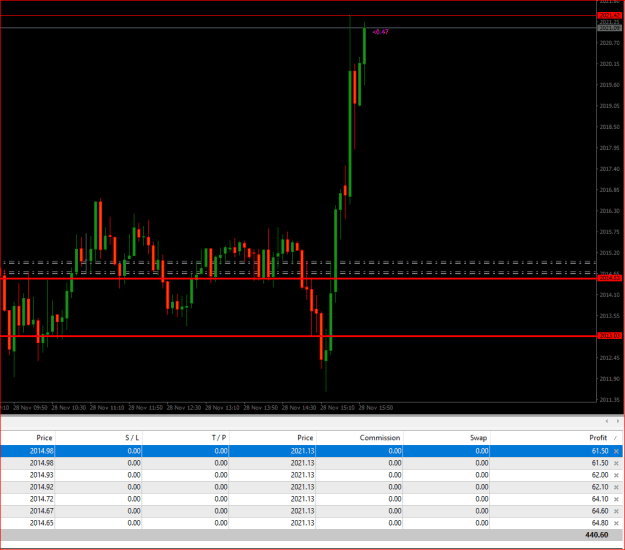Select the trade opened at 2014.72
The height and width of the screenshot is (550, 625).
pos(311,499)
